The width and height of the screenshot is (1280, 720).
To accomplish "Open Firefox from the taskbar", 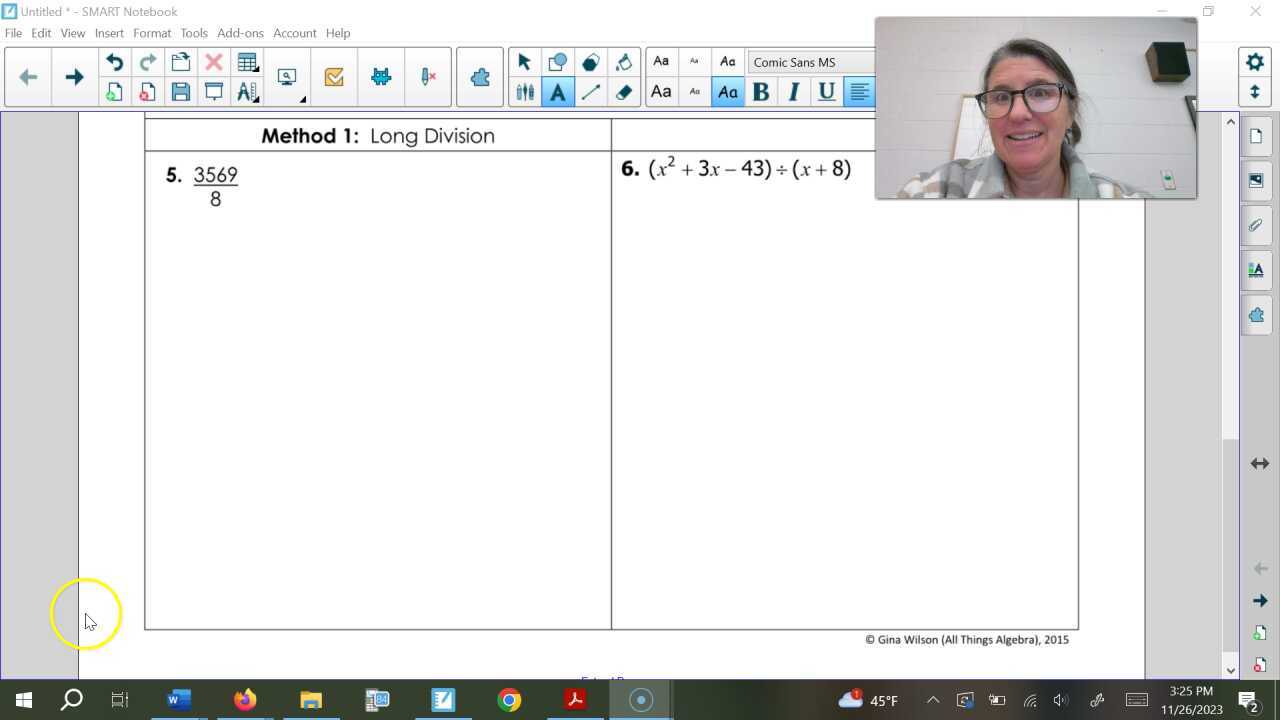I will (245, 699).
